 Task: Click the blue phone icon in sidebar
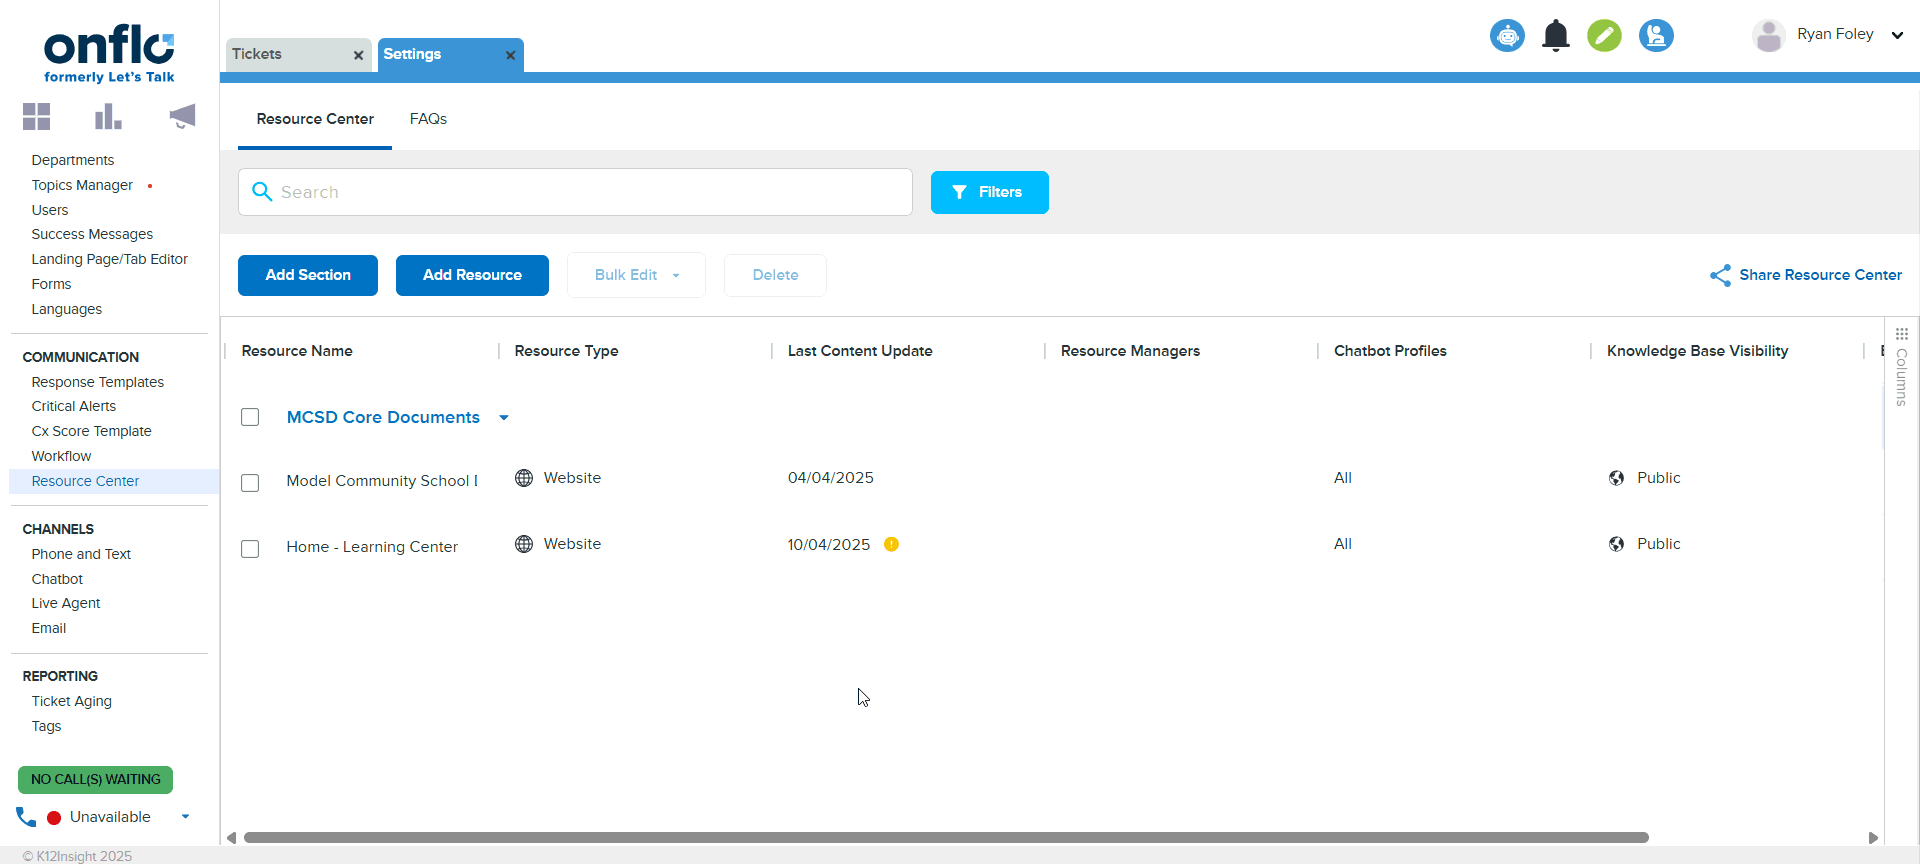[26, 817]
